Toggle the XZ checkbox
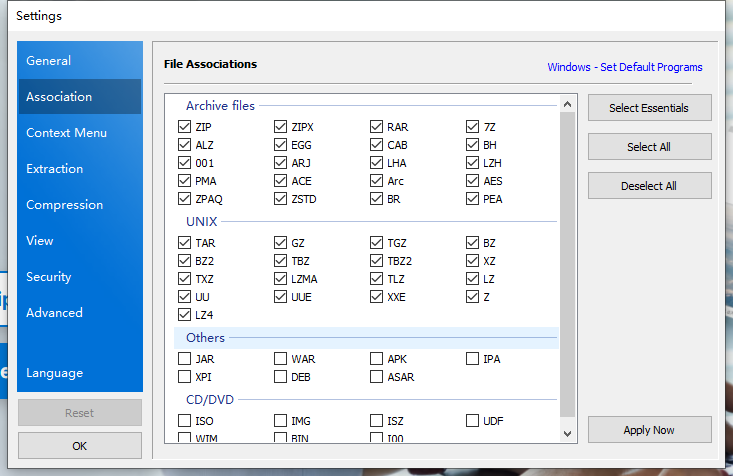The width and height of the screenshot is (733, 476). coord(473,261)
